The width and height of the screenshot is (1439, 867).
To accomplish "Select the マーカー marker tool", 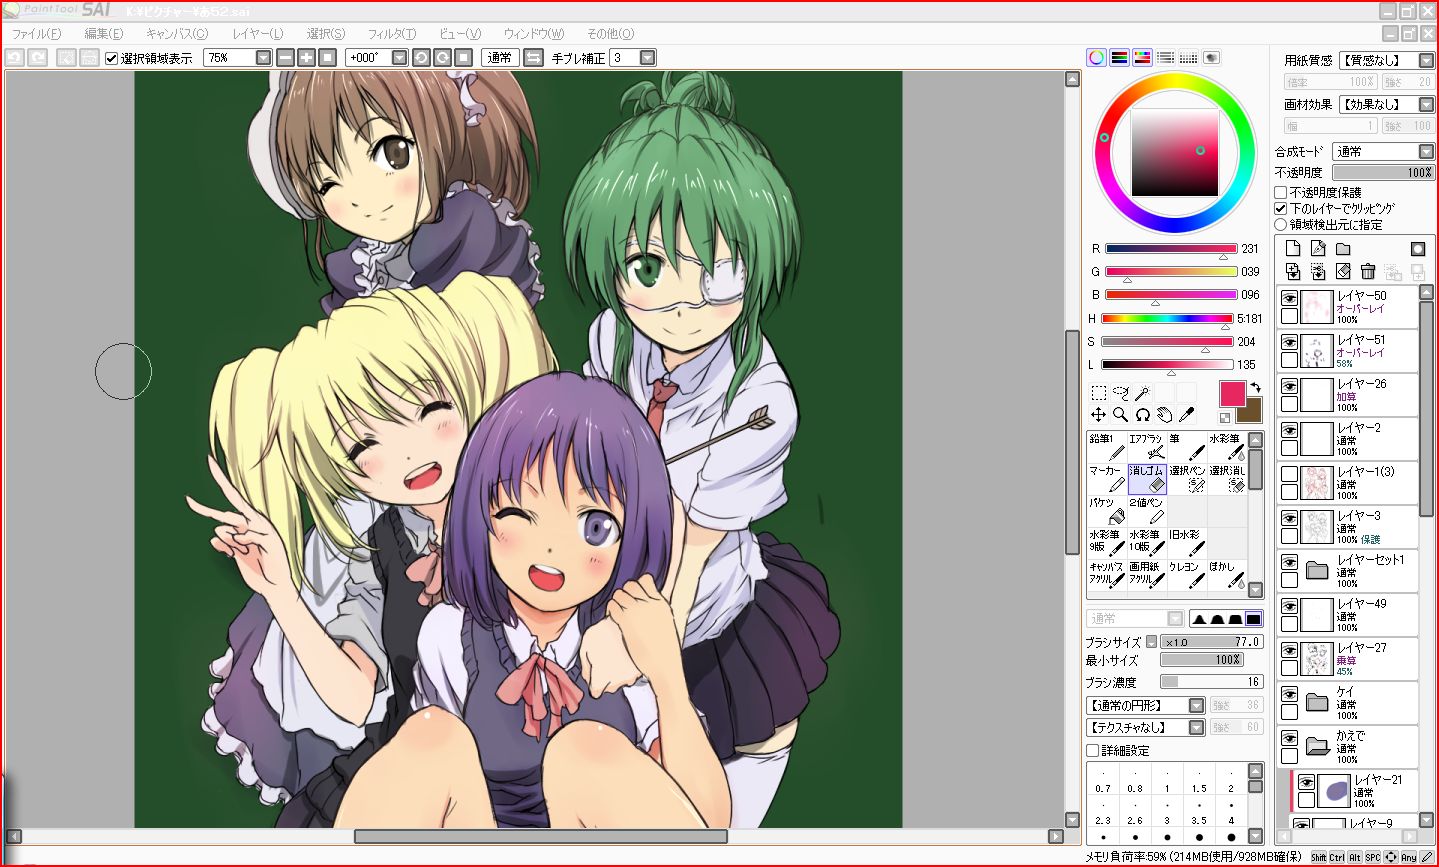I will tap(1107, 479).
